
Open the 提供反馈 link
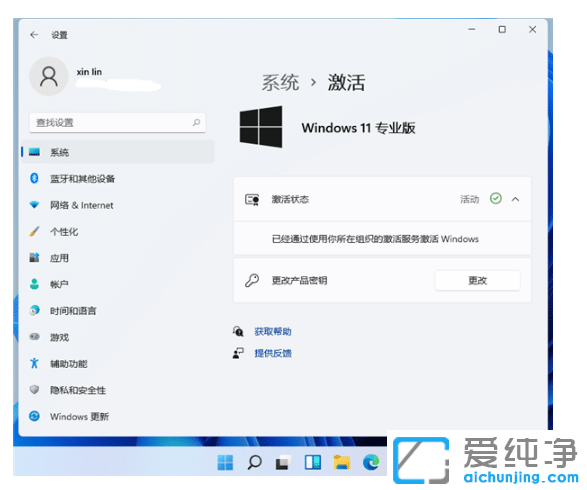pyautogui.click(x=273, y=353)
